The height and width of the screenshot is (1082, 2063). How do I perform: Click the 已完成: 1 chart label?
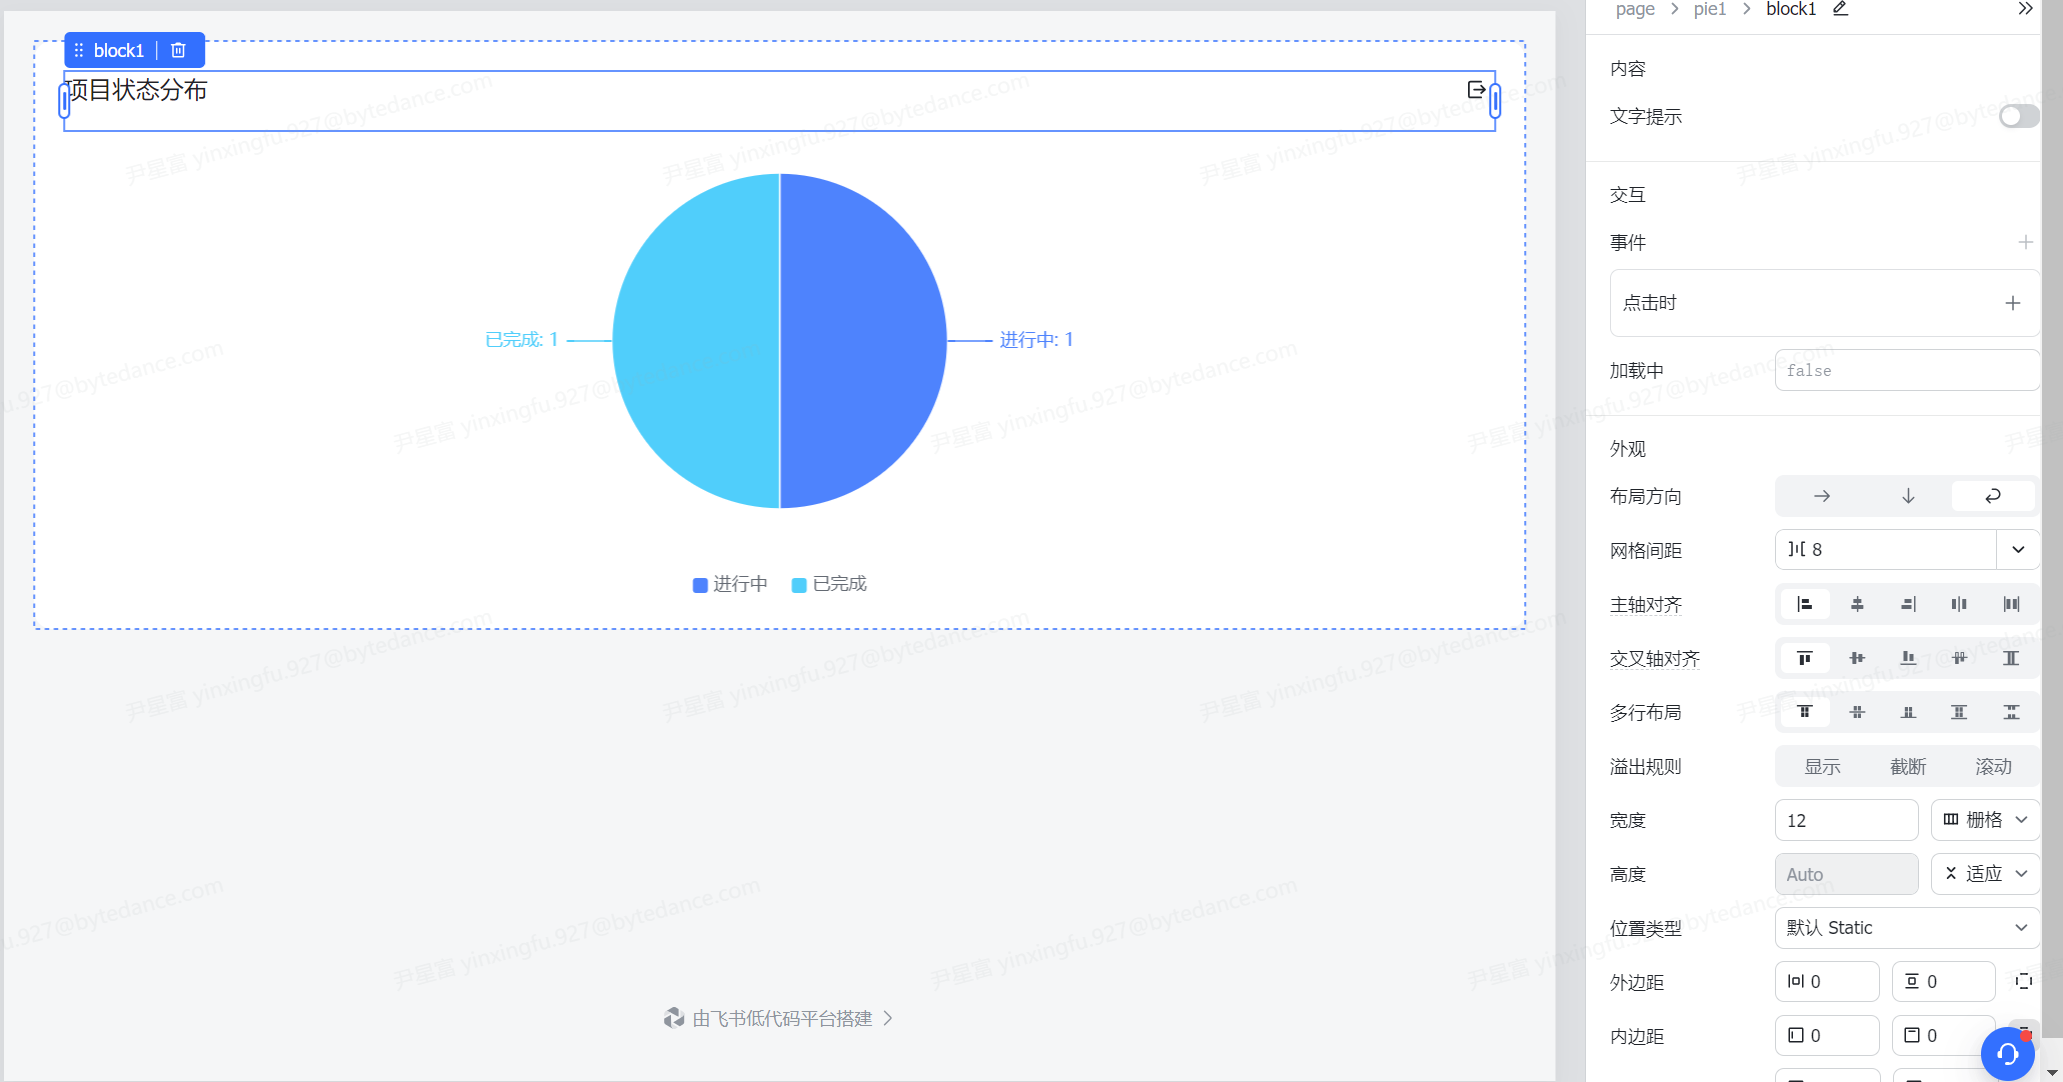pos(521,340)
